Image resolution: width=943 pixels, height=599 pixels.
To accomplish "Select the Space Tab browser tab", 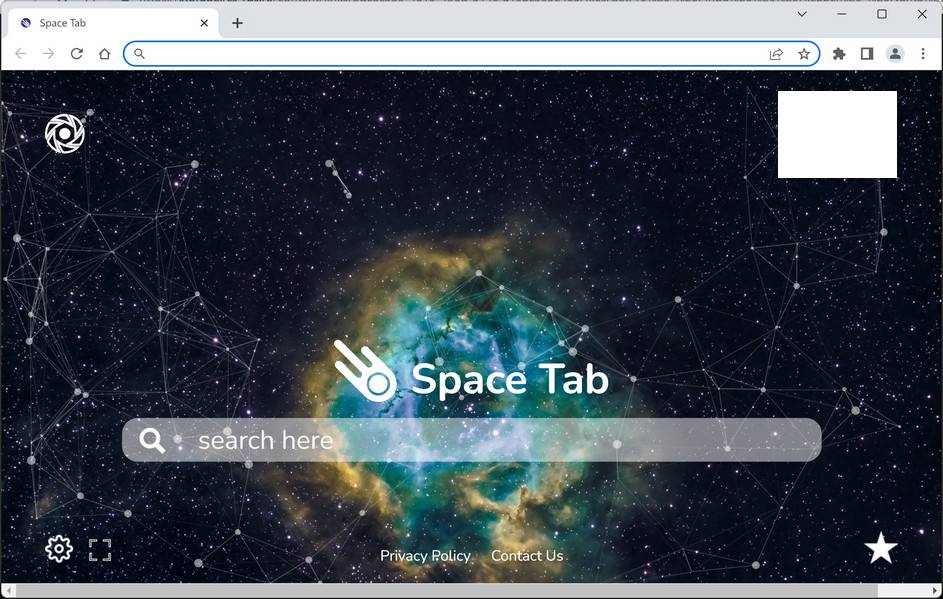I will pos(114,23).
